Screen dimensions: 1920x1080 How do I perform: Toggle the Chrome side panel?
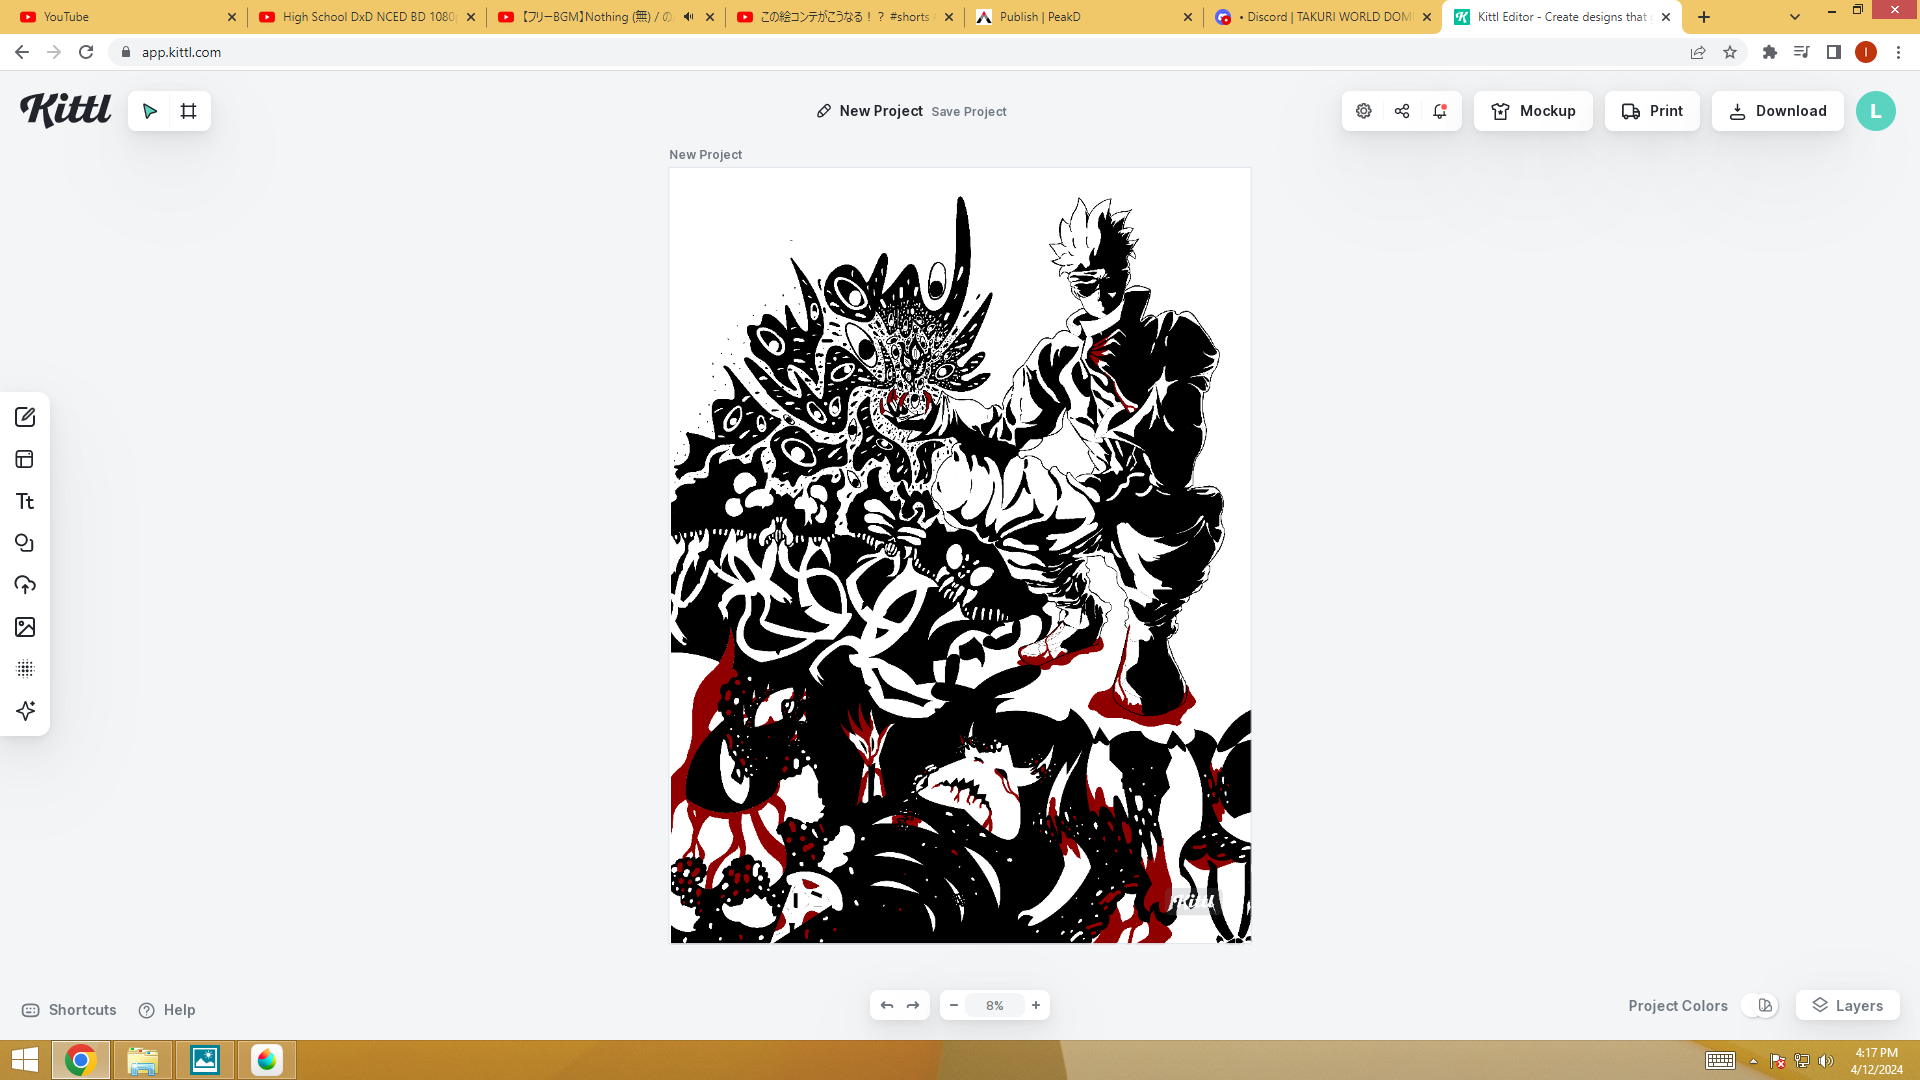point(1834,52)
